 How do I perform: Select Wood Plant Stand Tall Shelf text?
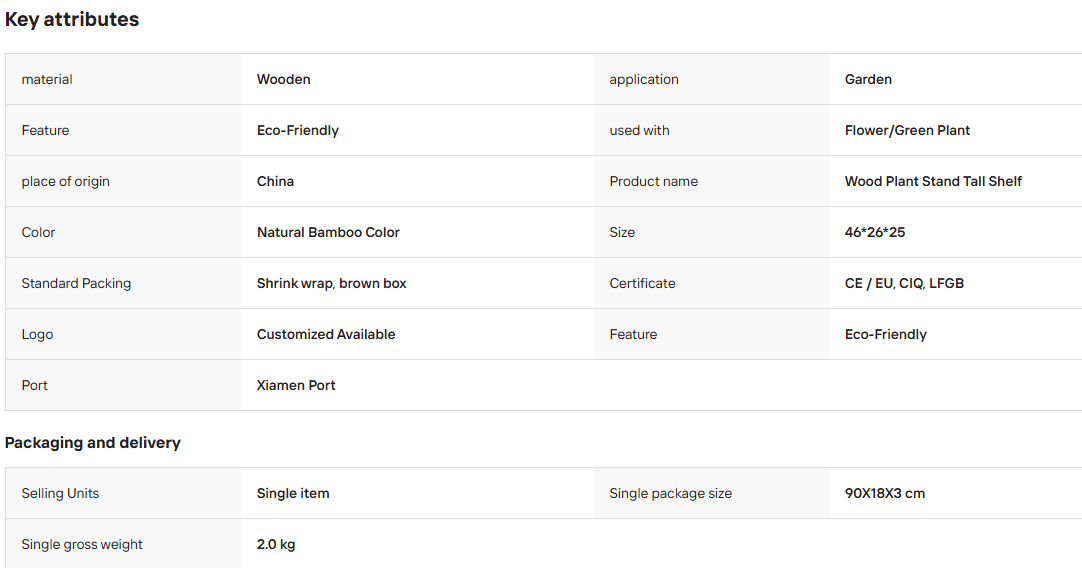pos(933,182)
